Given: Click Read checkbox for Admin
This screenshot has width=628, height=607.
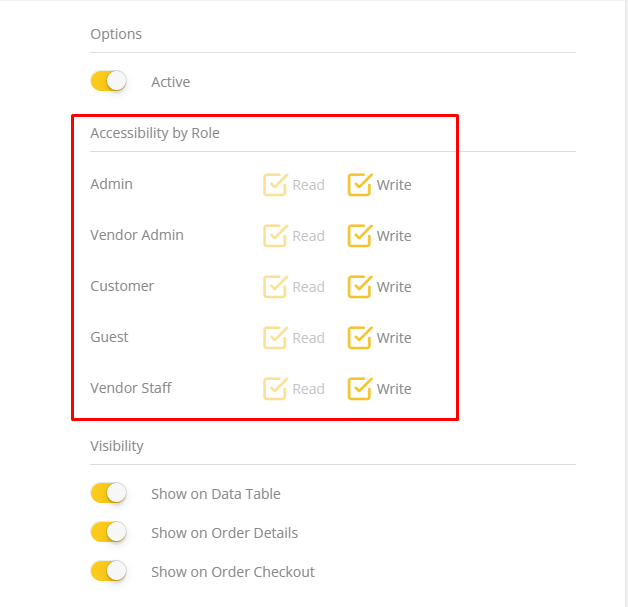Looking at the screenshot, I should pyautogui.click(x=275, y=185).
